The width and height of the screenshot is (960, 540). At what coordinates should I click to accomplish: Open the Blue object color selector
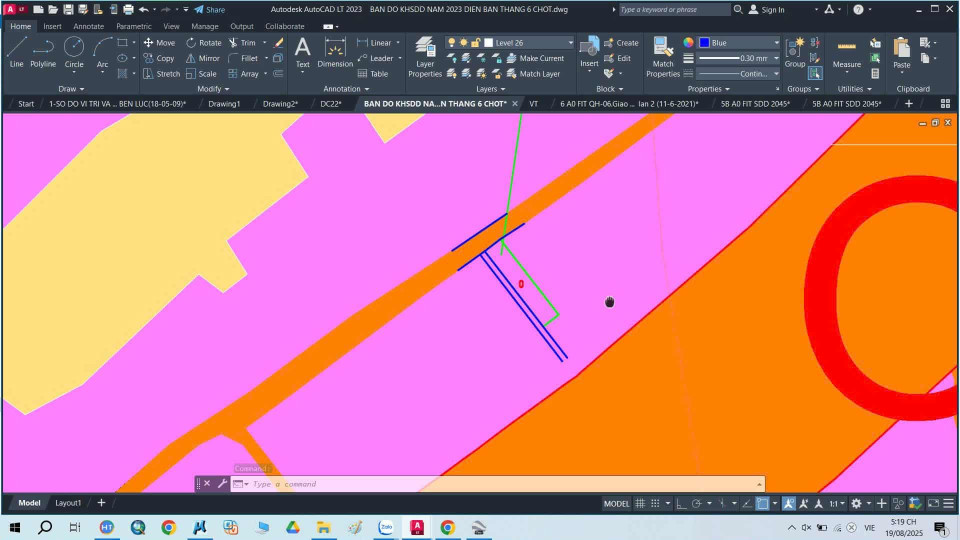[x=738, y=43]
